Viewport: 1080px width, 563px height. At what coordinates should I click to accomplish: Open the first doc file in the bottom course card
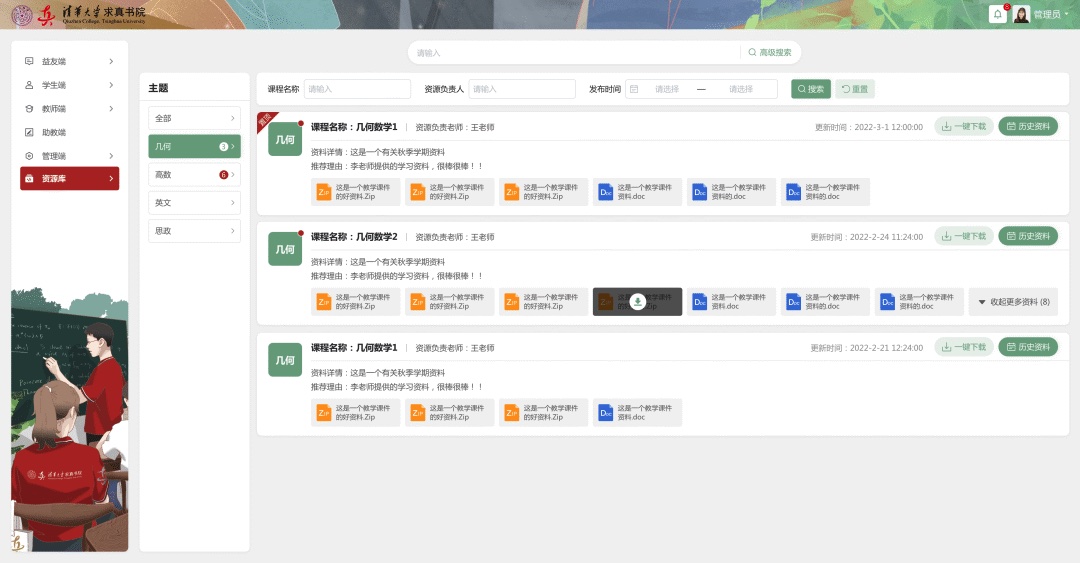(637, 412)
